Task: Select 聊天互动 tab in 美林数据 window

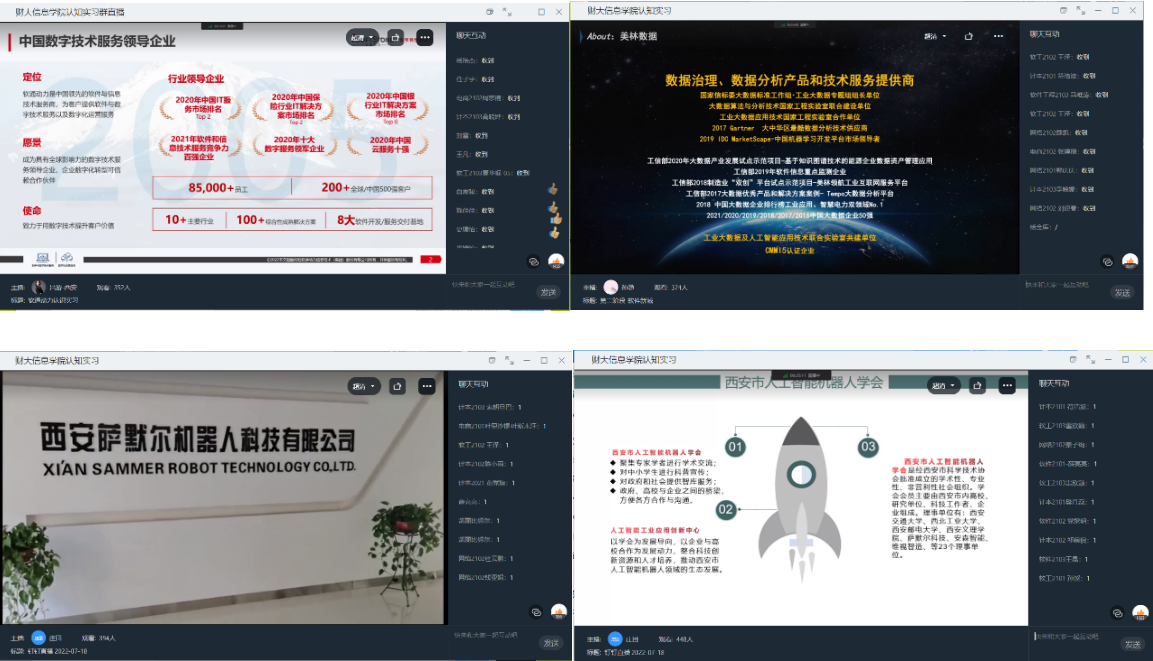Action: coord(1044,34)
